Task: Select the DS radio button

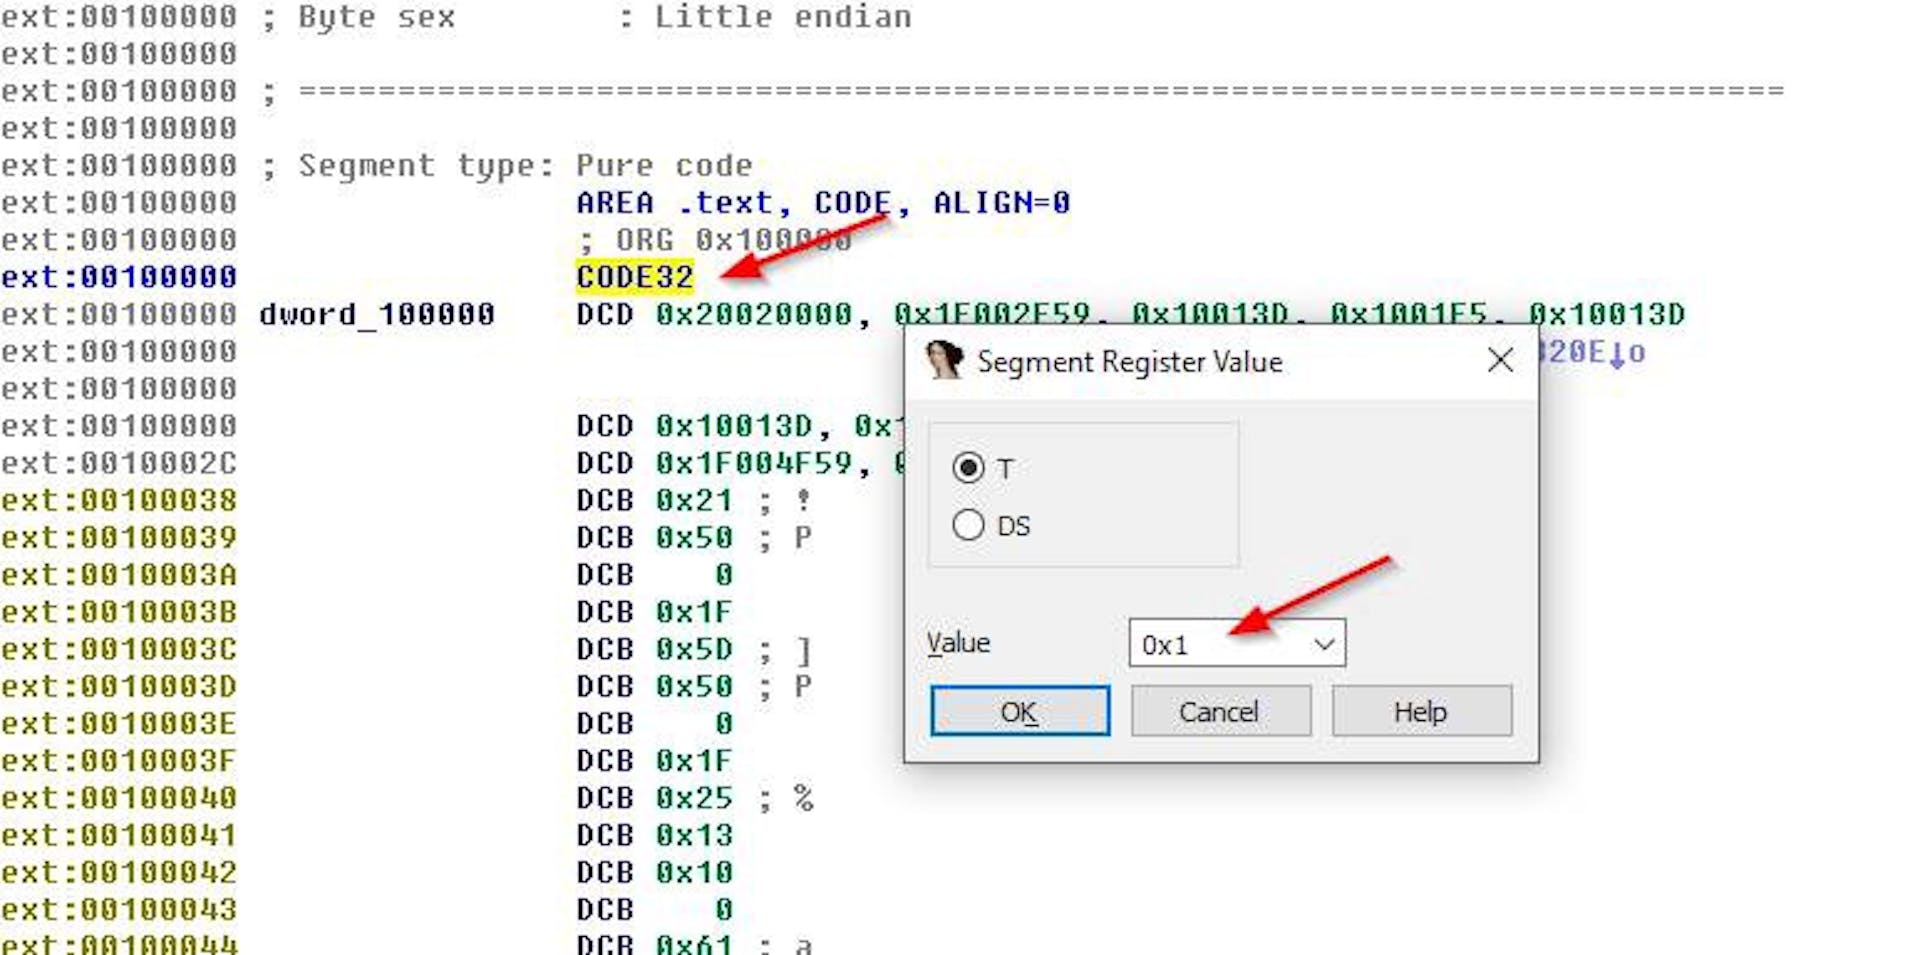Action: pyautogui.click(x=968, y=525)
